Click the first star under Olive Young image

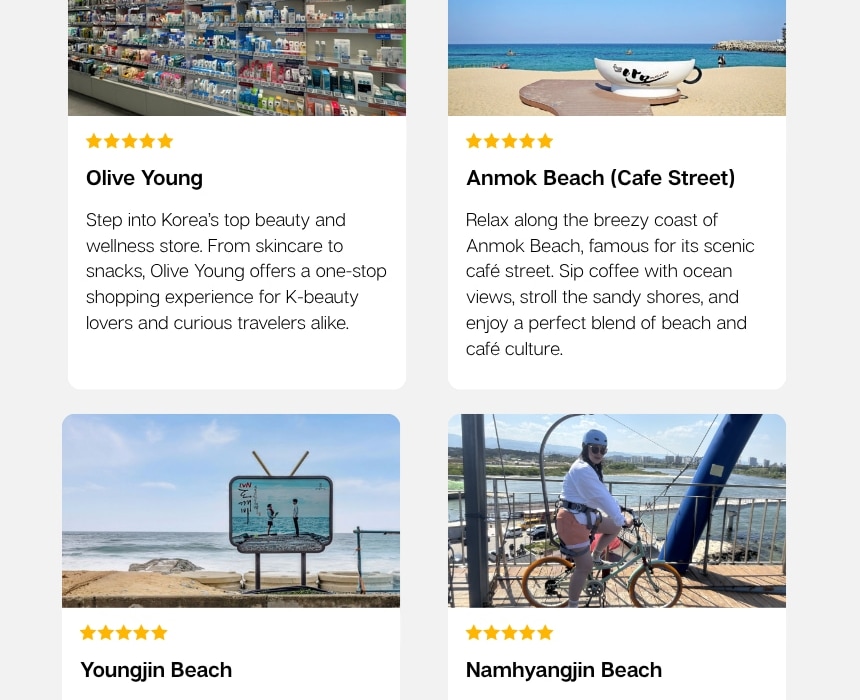click(94, 141)
